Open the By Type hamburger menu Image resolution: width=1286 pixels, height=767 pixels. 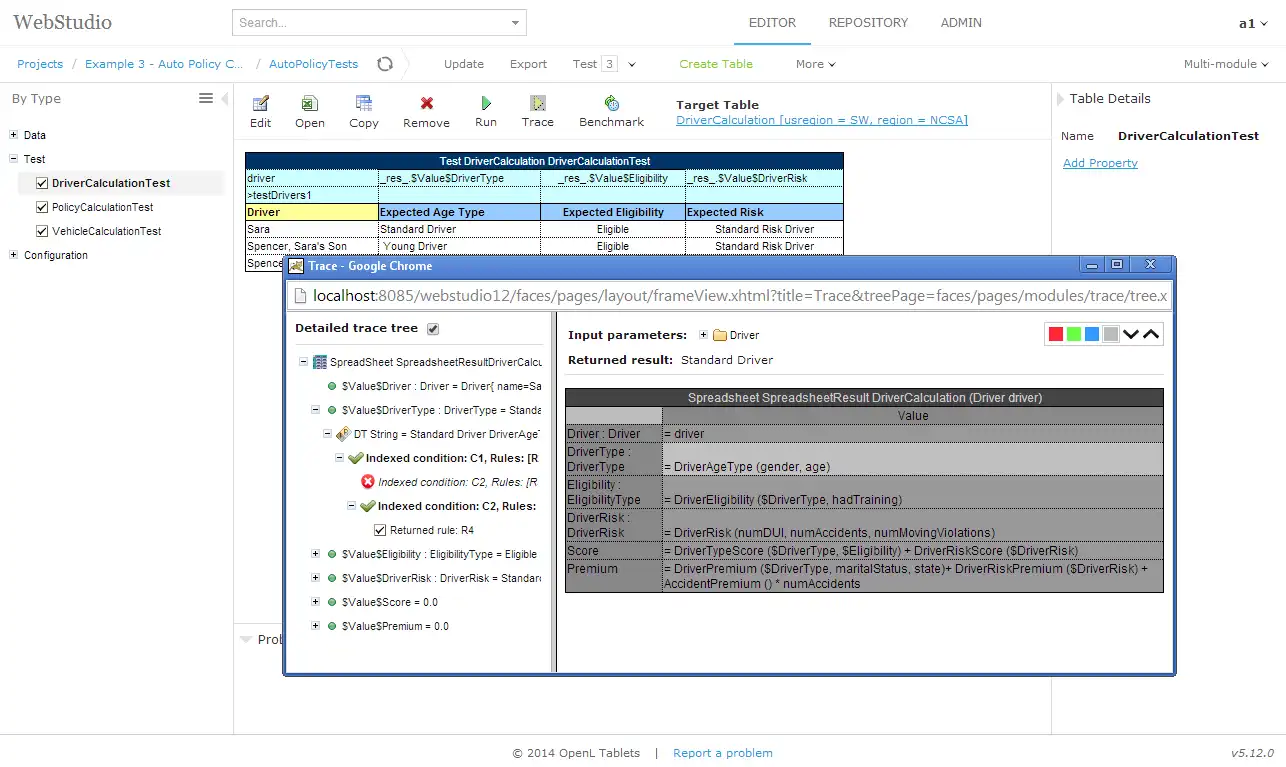(206, 98)
